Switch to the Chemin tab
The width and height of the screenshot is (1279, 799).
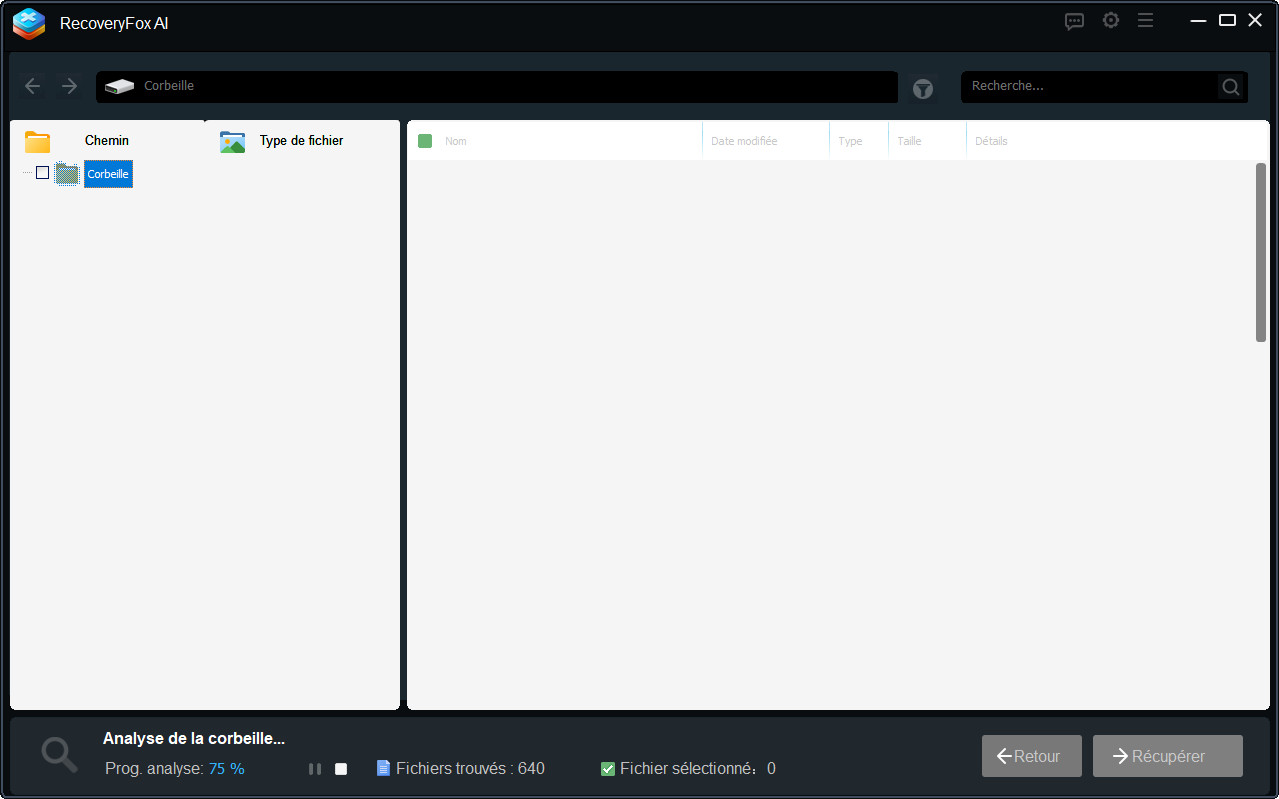[x=107, y=141]
